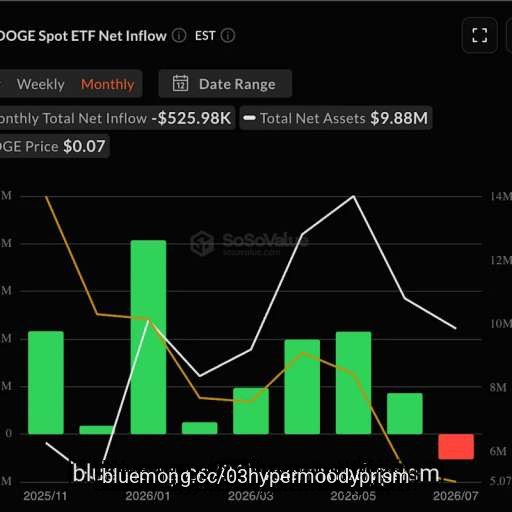Select the tall green 2026/01 bar
This screenshot has width=512, height=512.
148,337
